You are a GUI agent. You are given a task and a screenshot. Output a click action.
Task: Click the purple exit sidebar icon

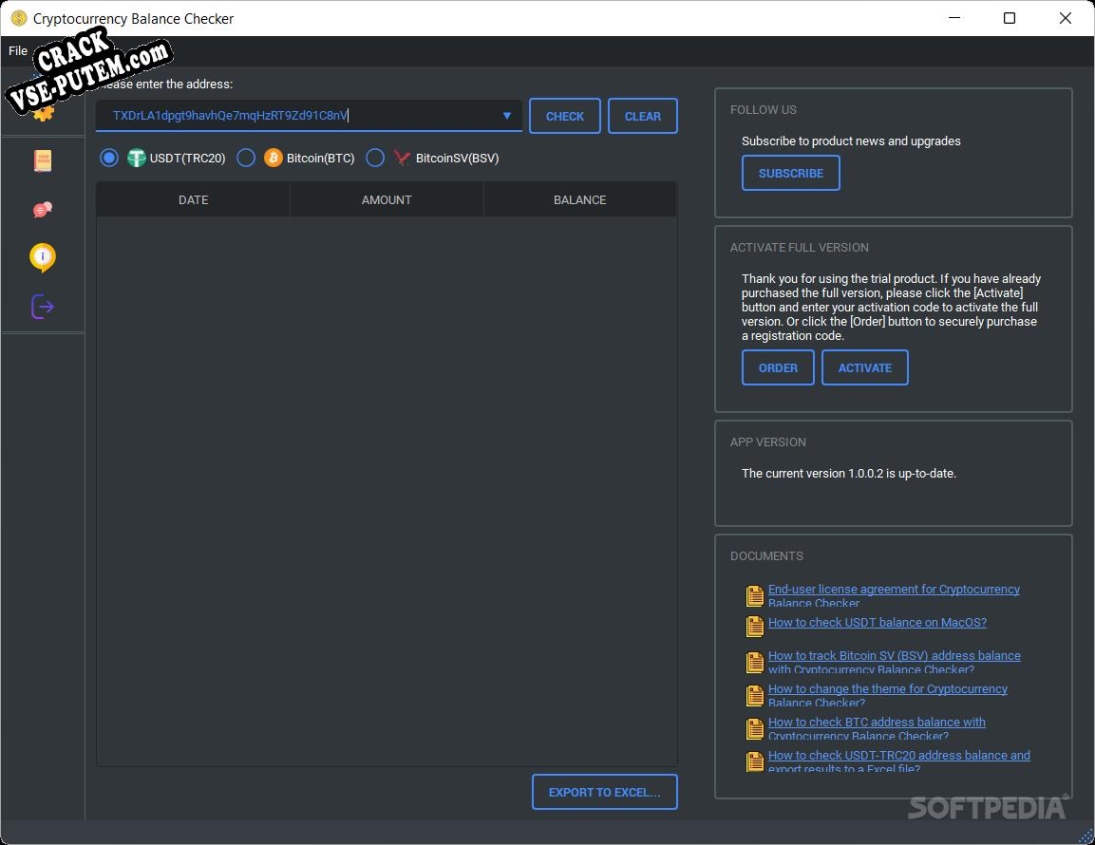tap(43, 306)
